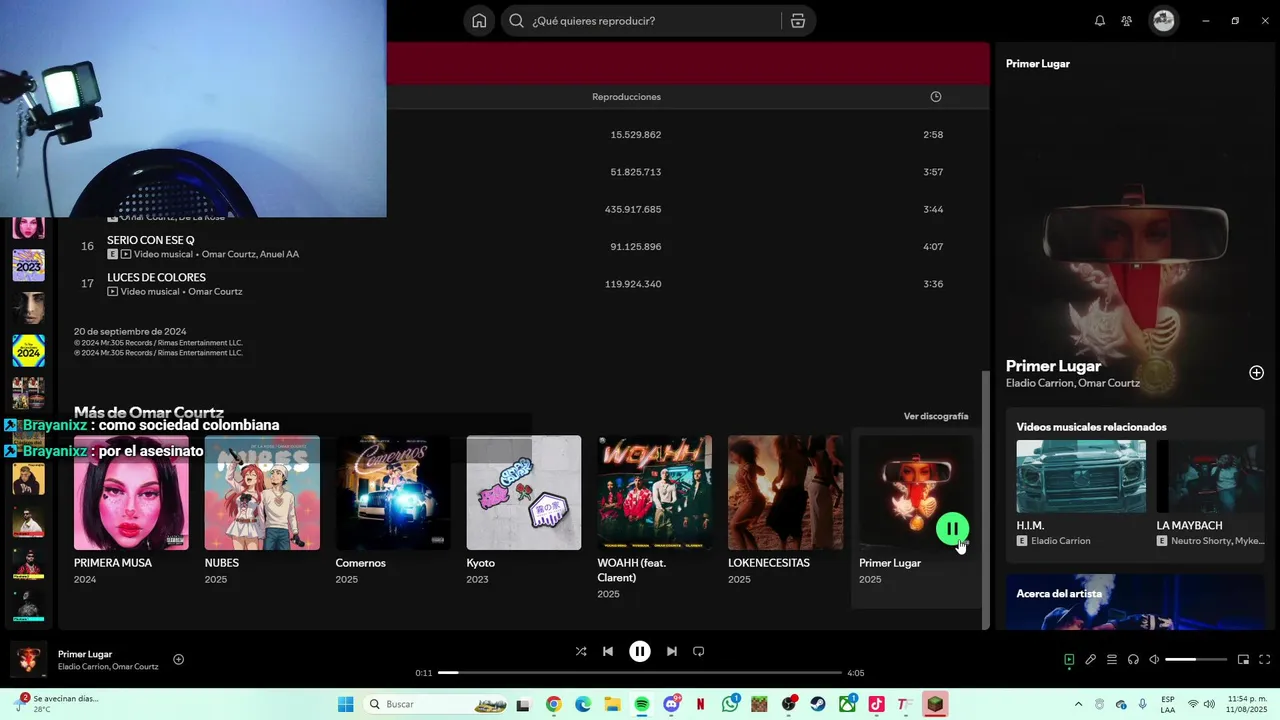Image resolution: width=1280 pixels, height=720 pixels.
Task: Open the user profile avatar menu
Action: [1163, 21]
